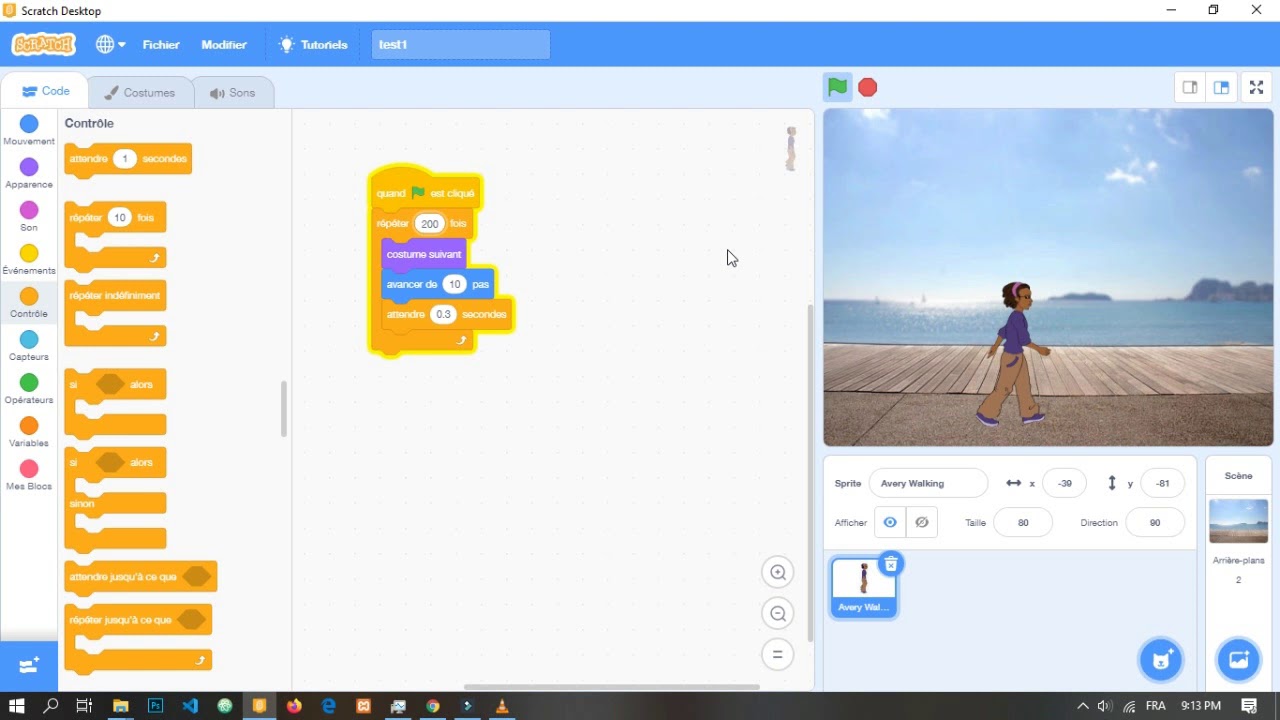Click the red stop sign button
Image resolution: width=1280 pixels, height=720 pixels.
point(868,87)
